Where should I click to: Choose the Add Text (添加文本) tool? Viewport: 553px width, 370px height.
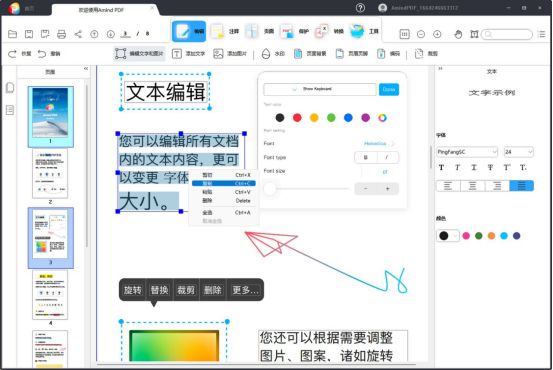[189, 54]
